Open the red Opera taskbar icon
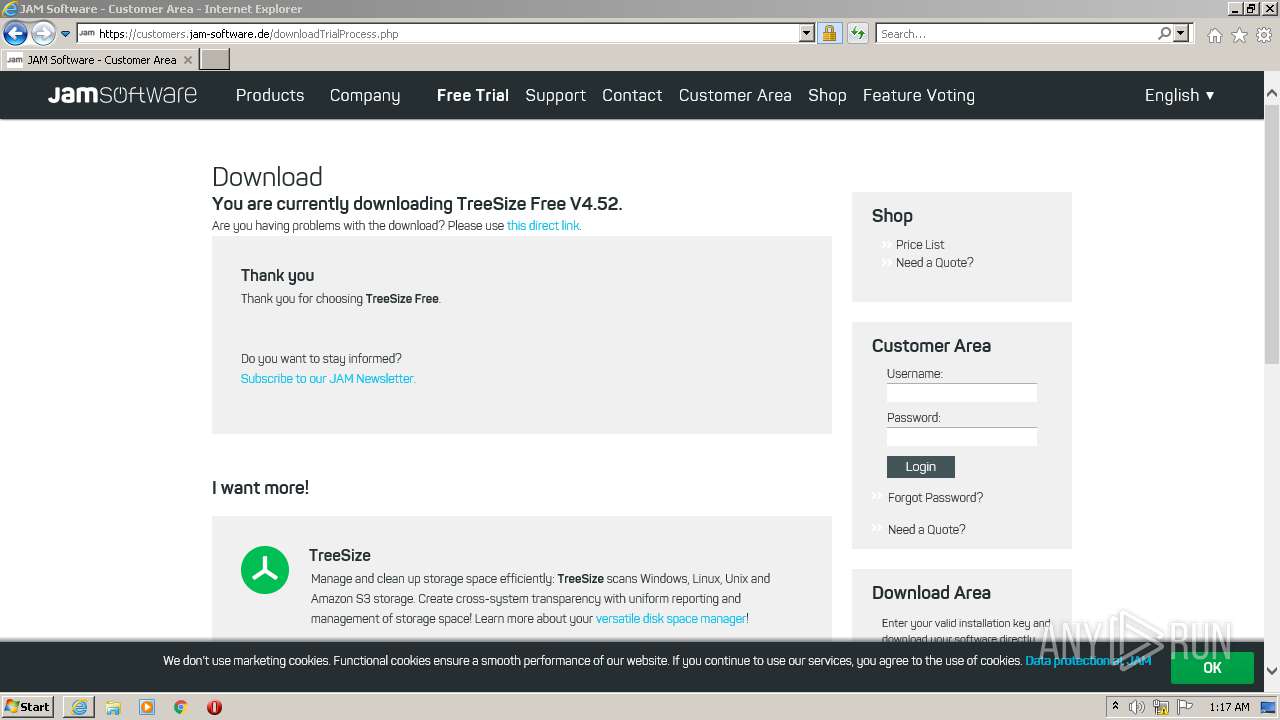1280x720 pixels. coord(214,707)
